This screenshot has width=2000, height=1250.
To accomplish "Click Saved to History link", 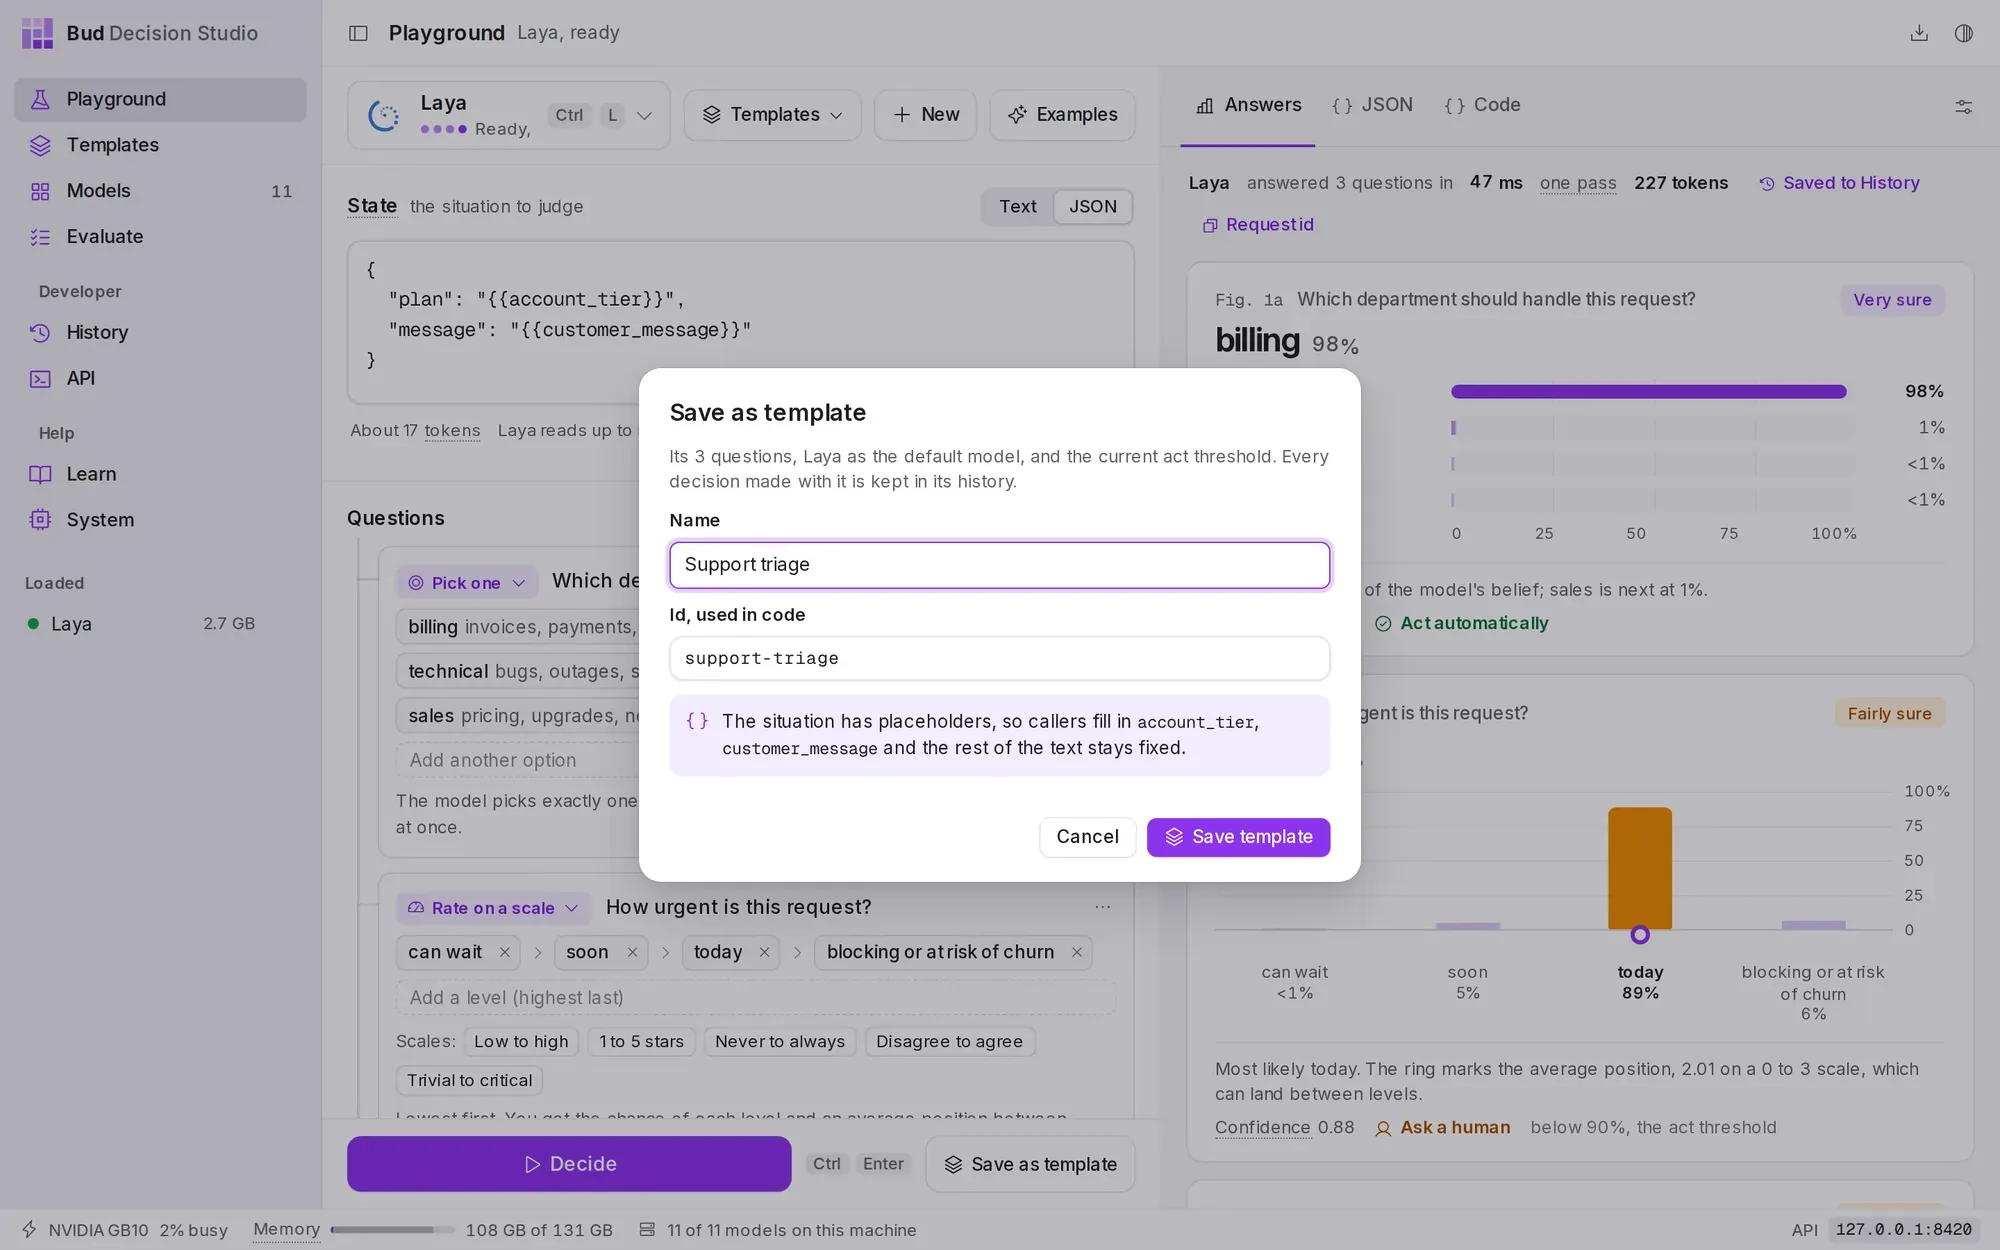I will coord(1839,183).
